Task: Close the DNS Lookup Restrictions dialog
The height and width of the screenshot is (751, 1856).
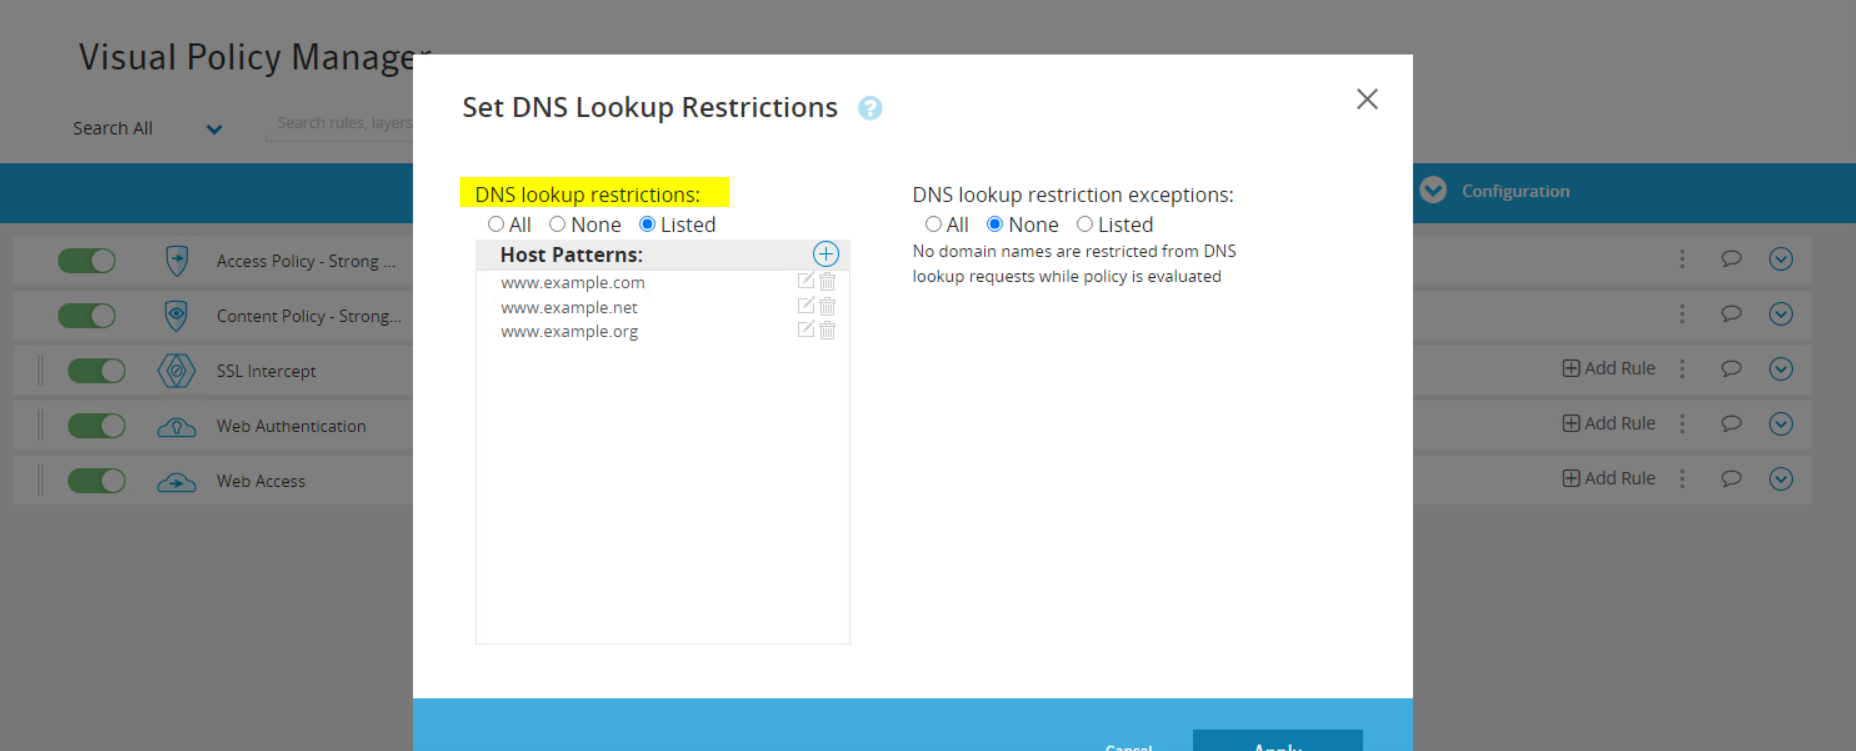Action: click(1367, 99)
